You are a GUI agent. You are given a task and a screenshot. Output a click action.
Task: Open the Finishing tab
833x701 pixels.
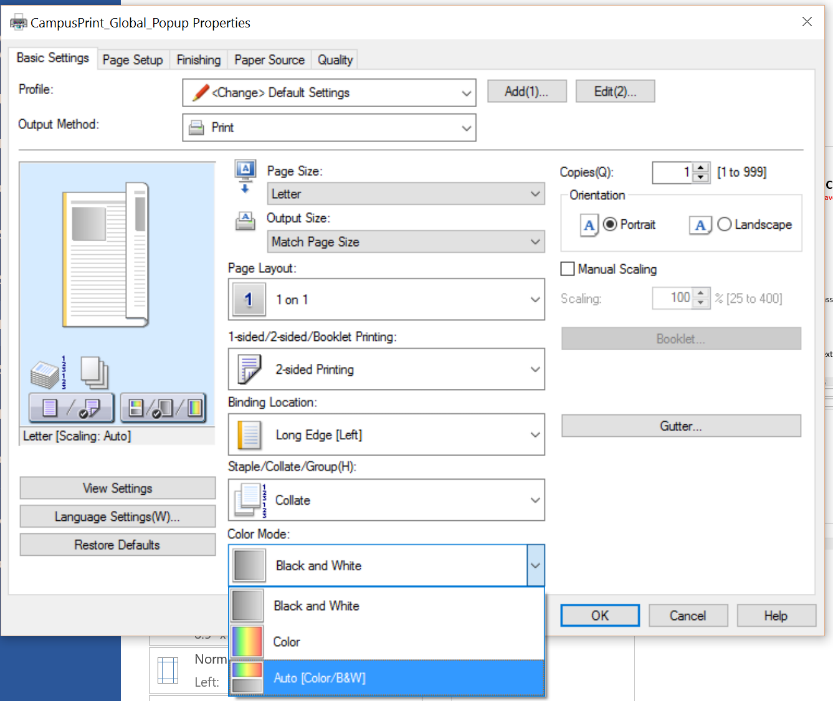click(x=199, y=60)
